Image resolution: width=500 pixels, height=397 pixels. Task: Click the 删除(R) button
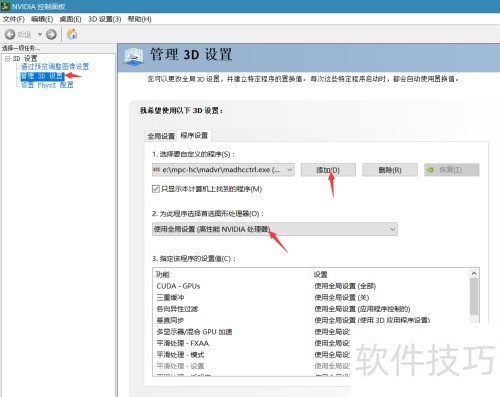(x=390, y=170)
